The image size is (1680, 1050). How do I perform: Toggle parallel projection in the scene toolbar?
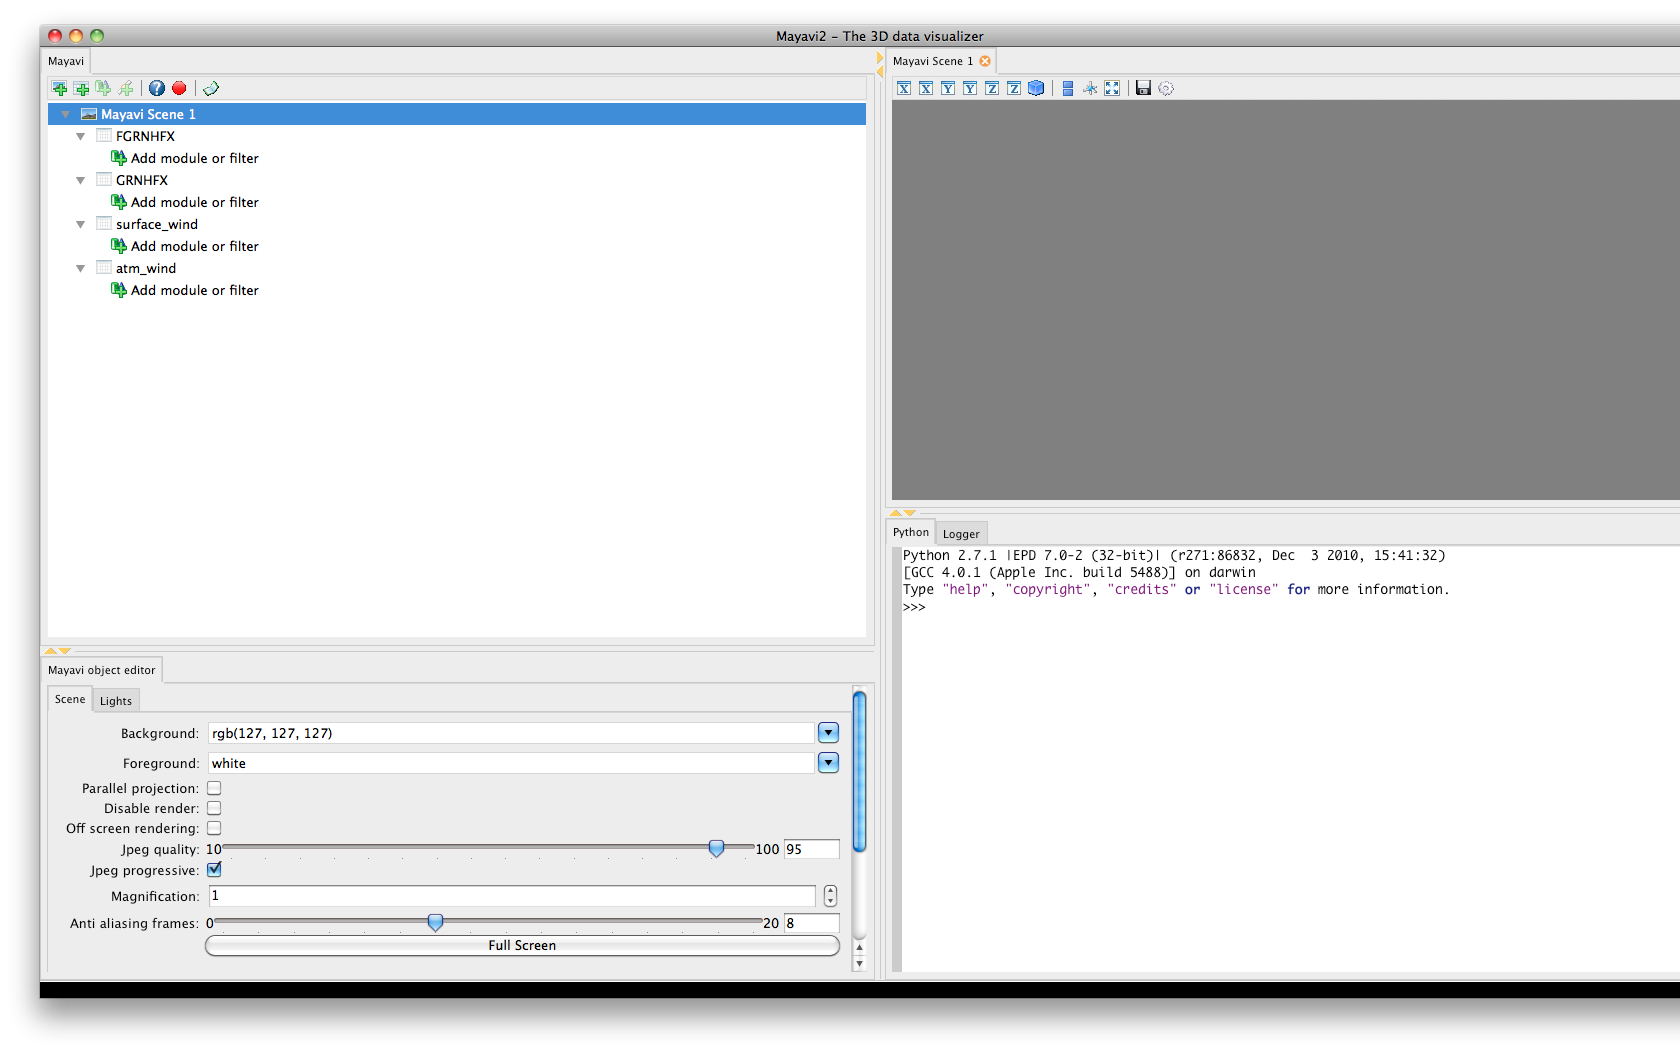click(x=1068, y=89)
